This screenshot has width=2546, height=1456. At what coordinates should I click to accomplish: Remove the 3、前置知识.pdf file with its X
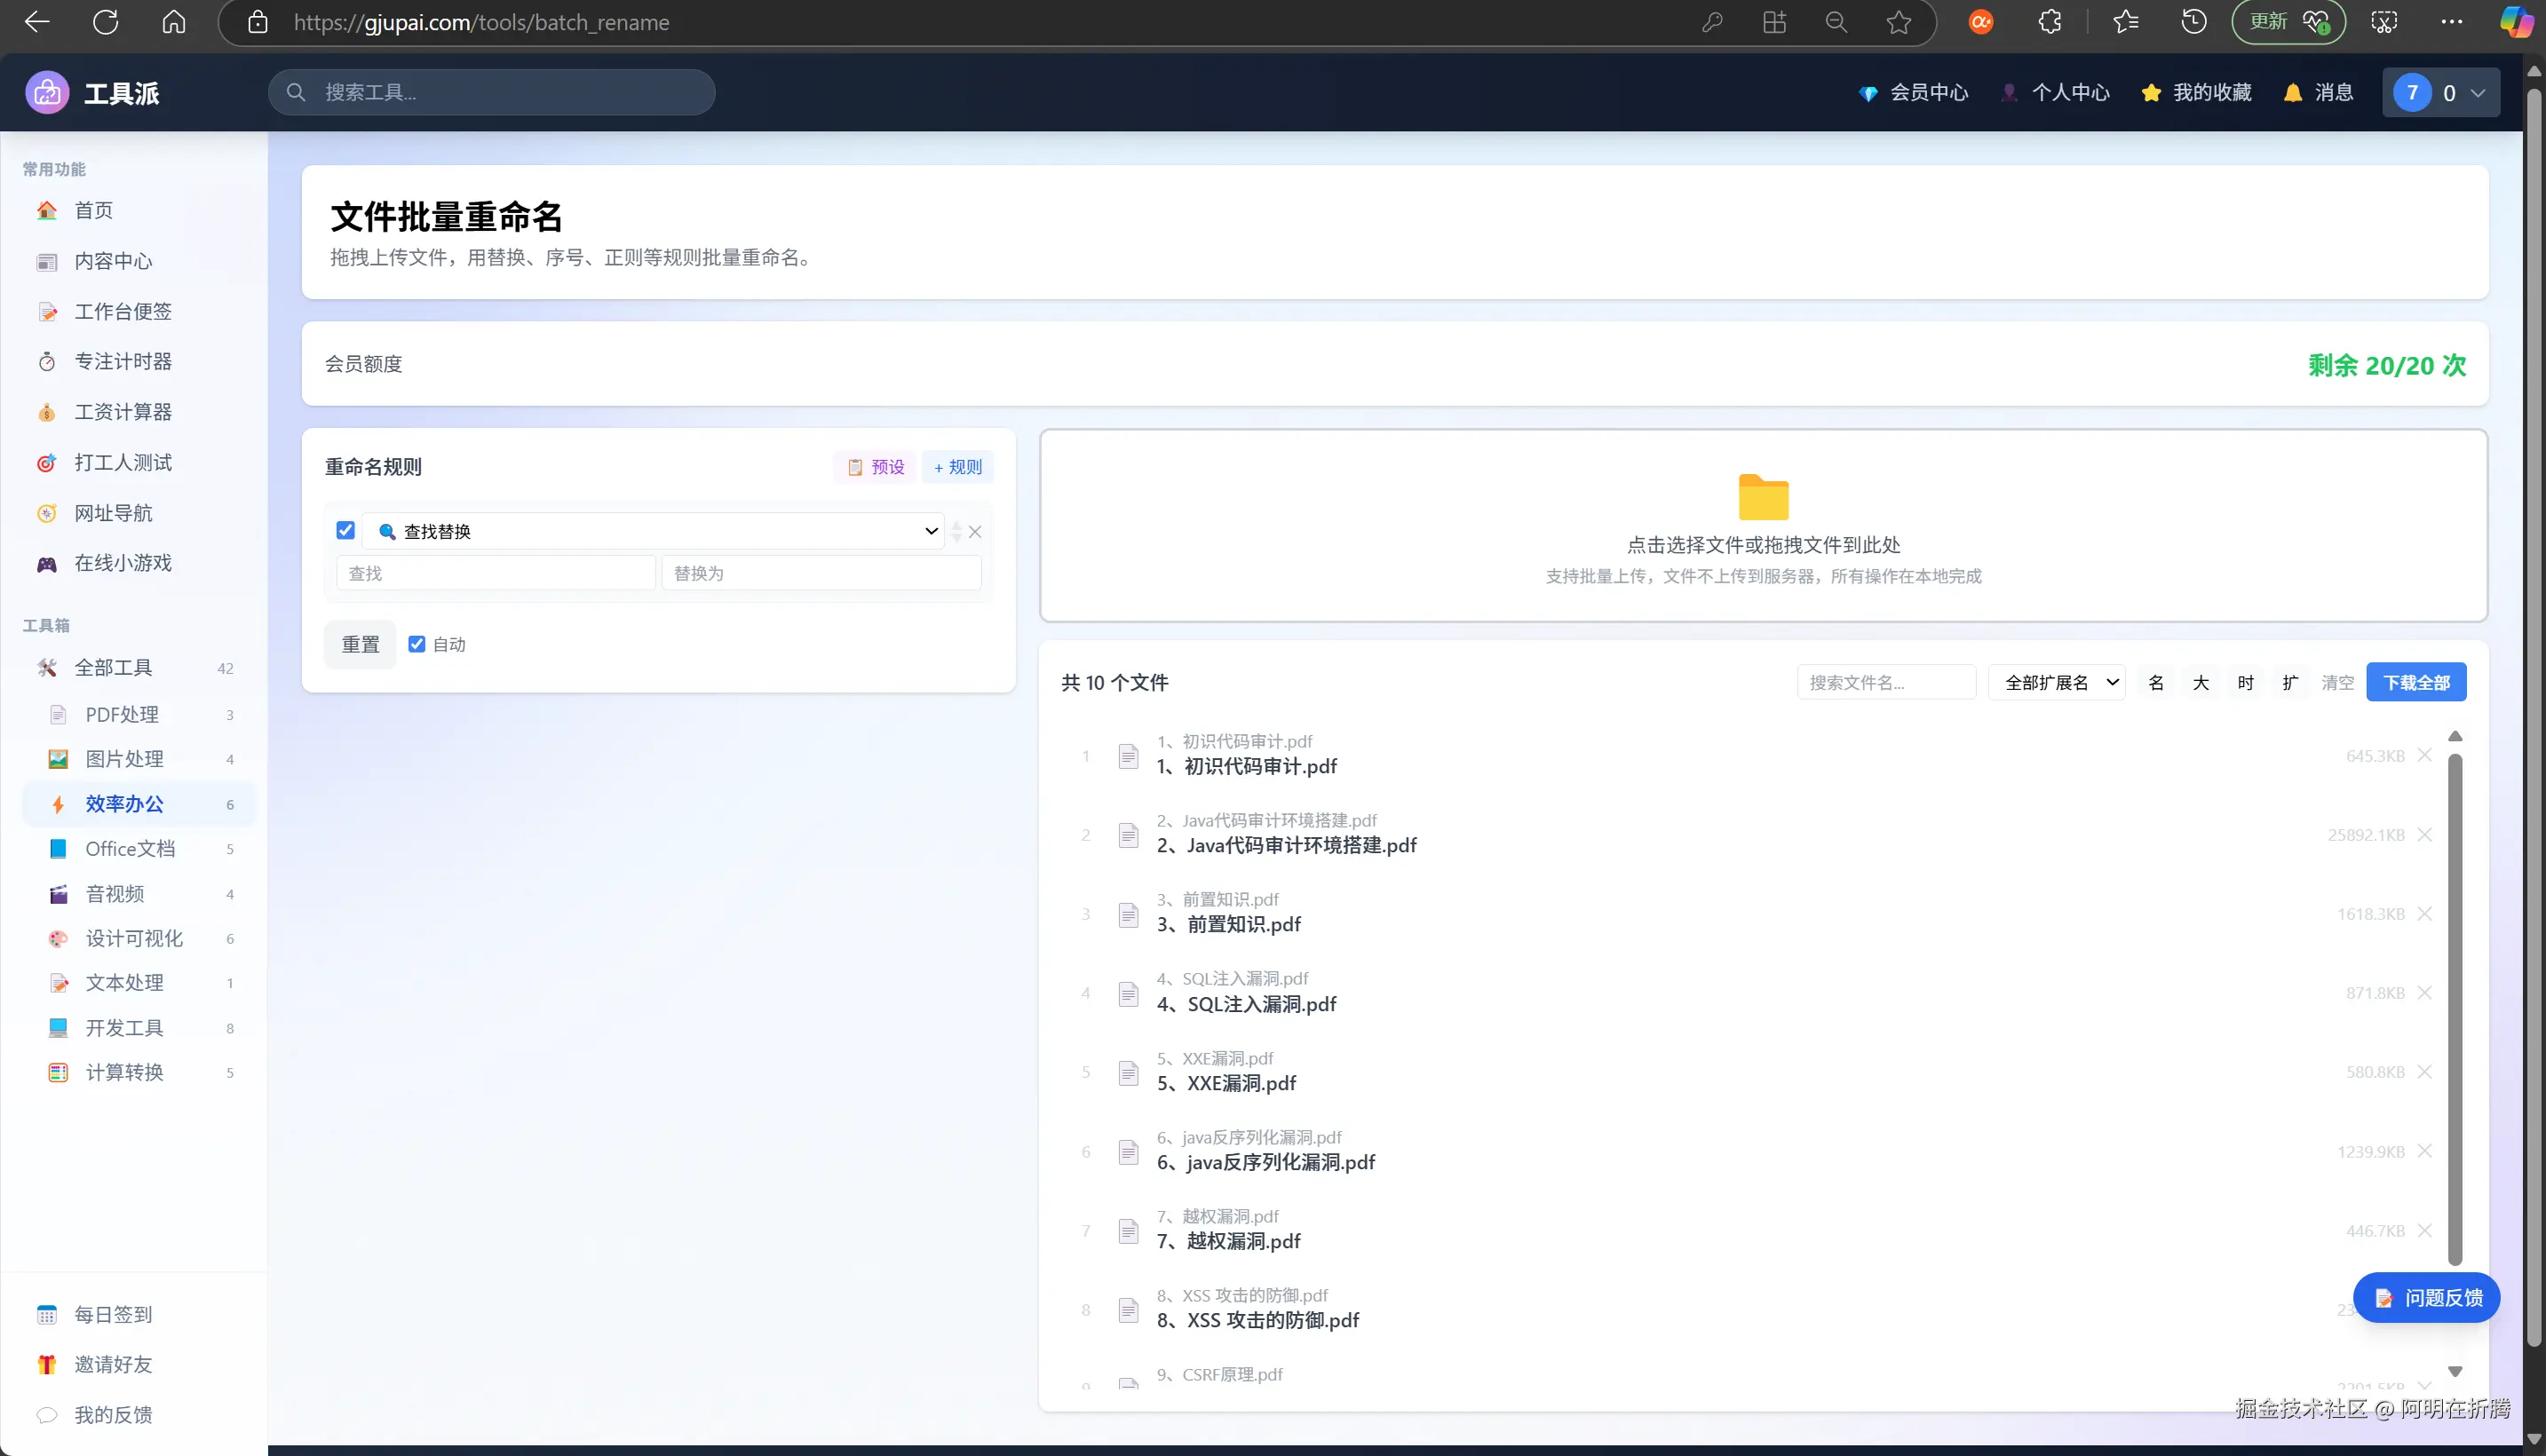(x=2425, y=913)
